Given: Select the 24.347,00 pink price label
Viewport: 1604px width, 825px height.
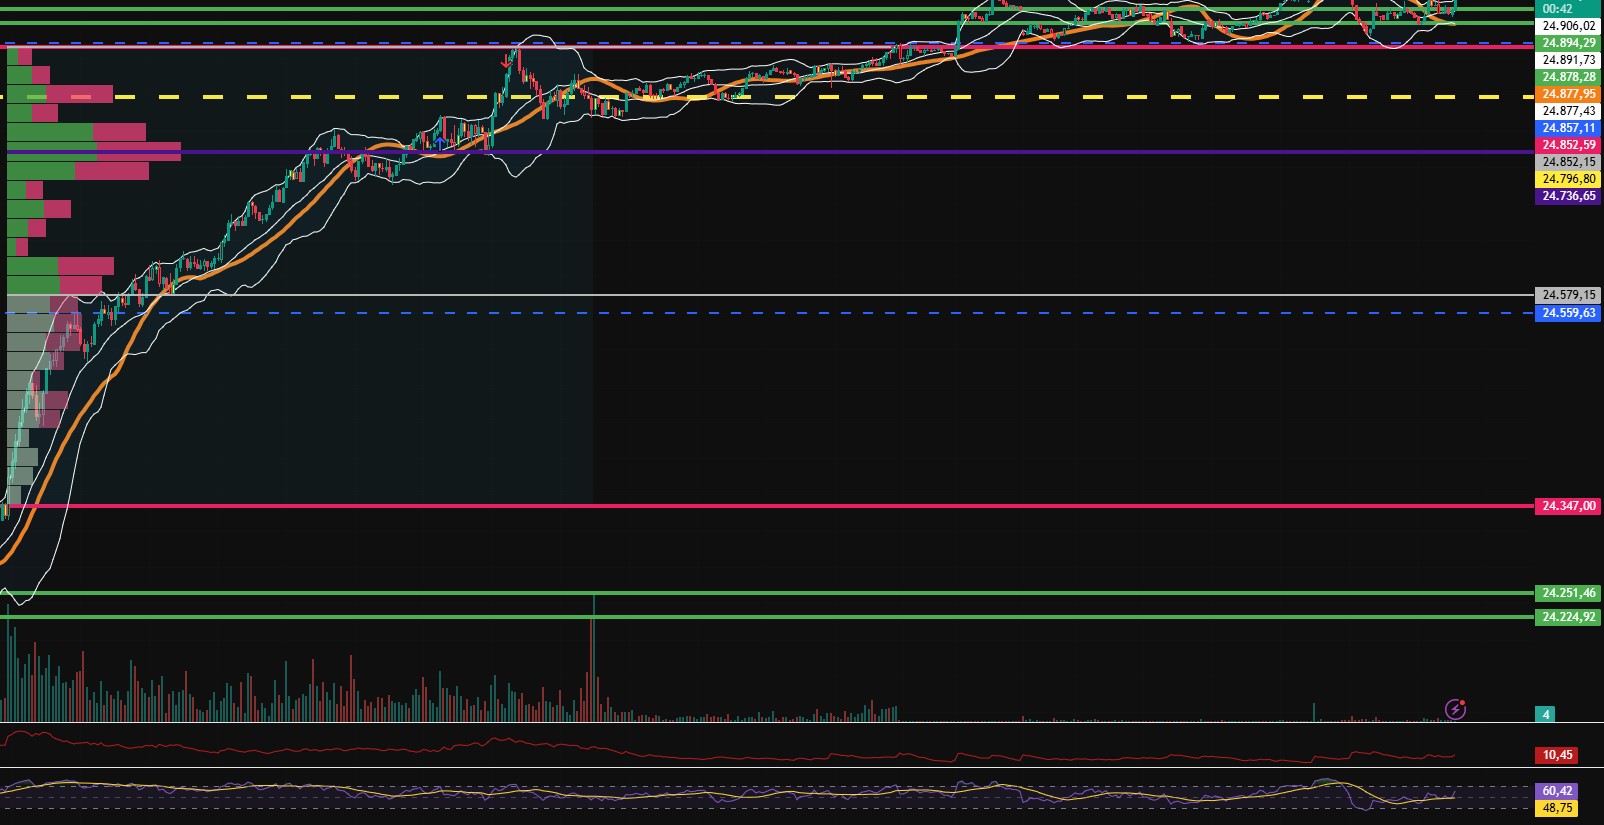Looking at the screenshot, I should pos(1568,506).
